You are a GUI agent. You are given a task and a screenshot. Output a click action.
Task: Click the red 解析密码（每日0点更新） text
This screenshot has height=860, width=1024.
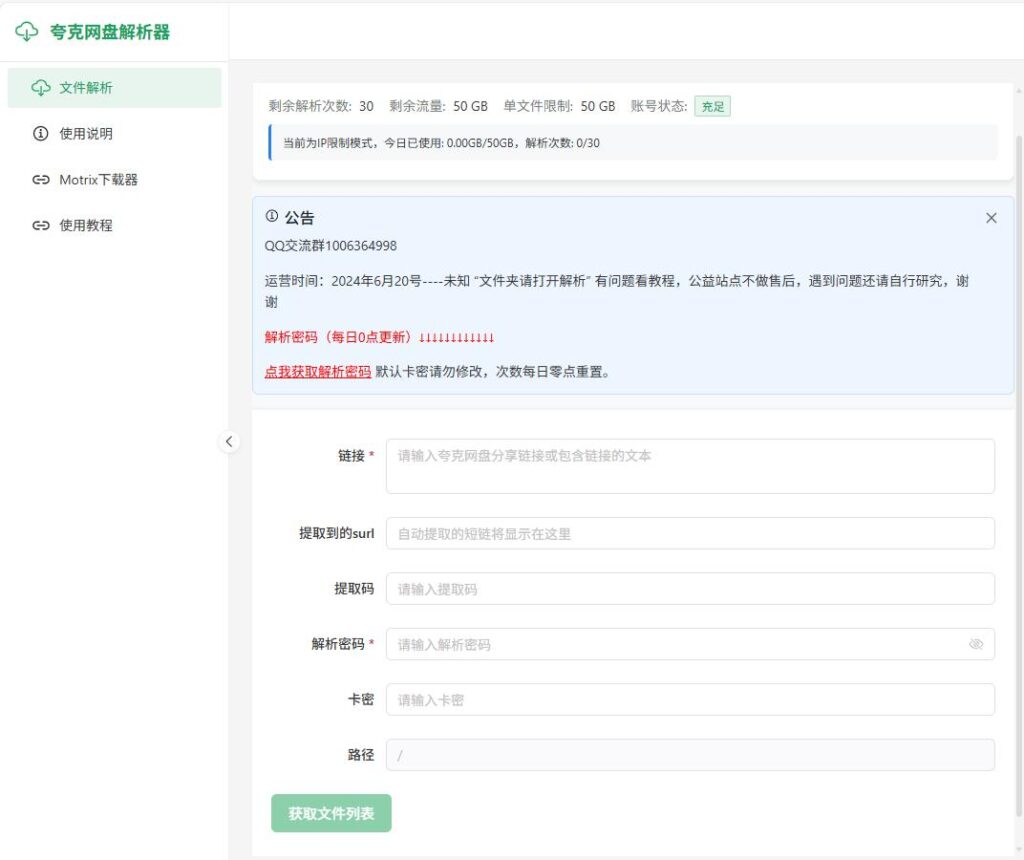pos(379,337)
